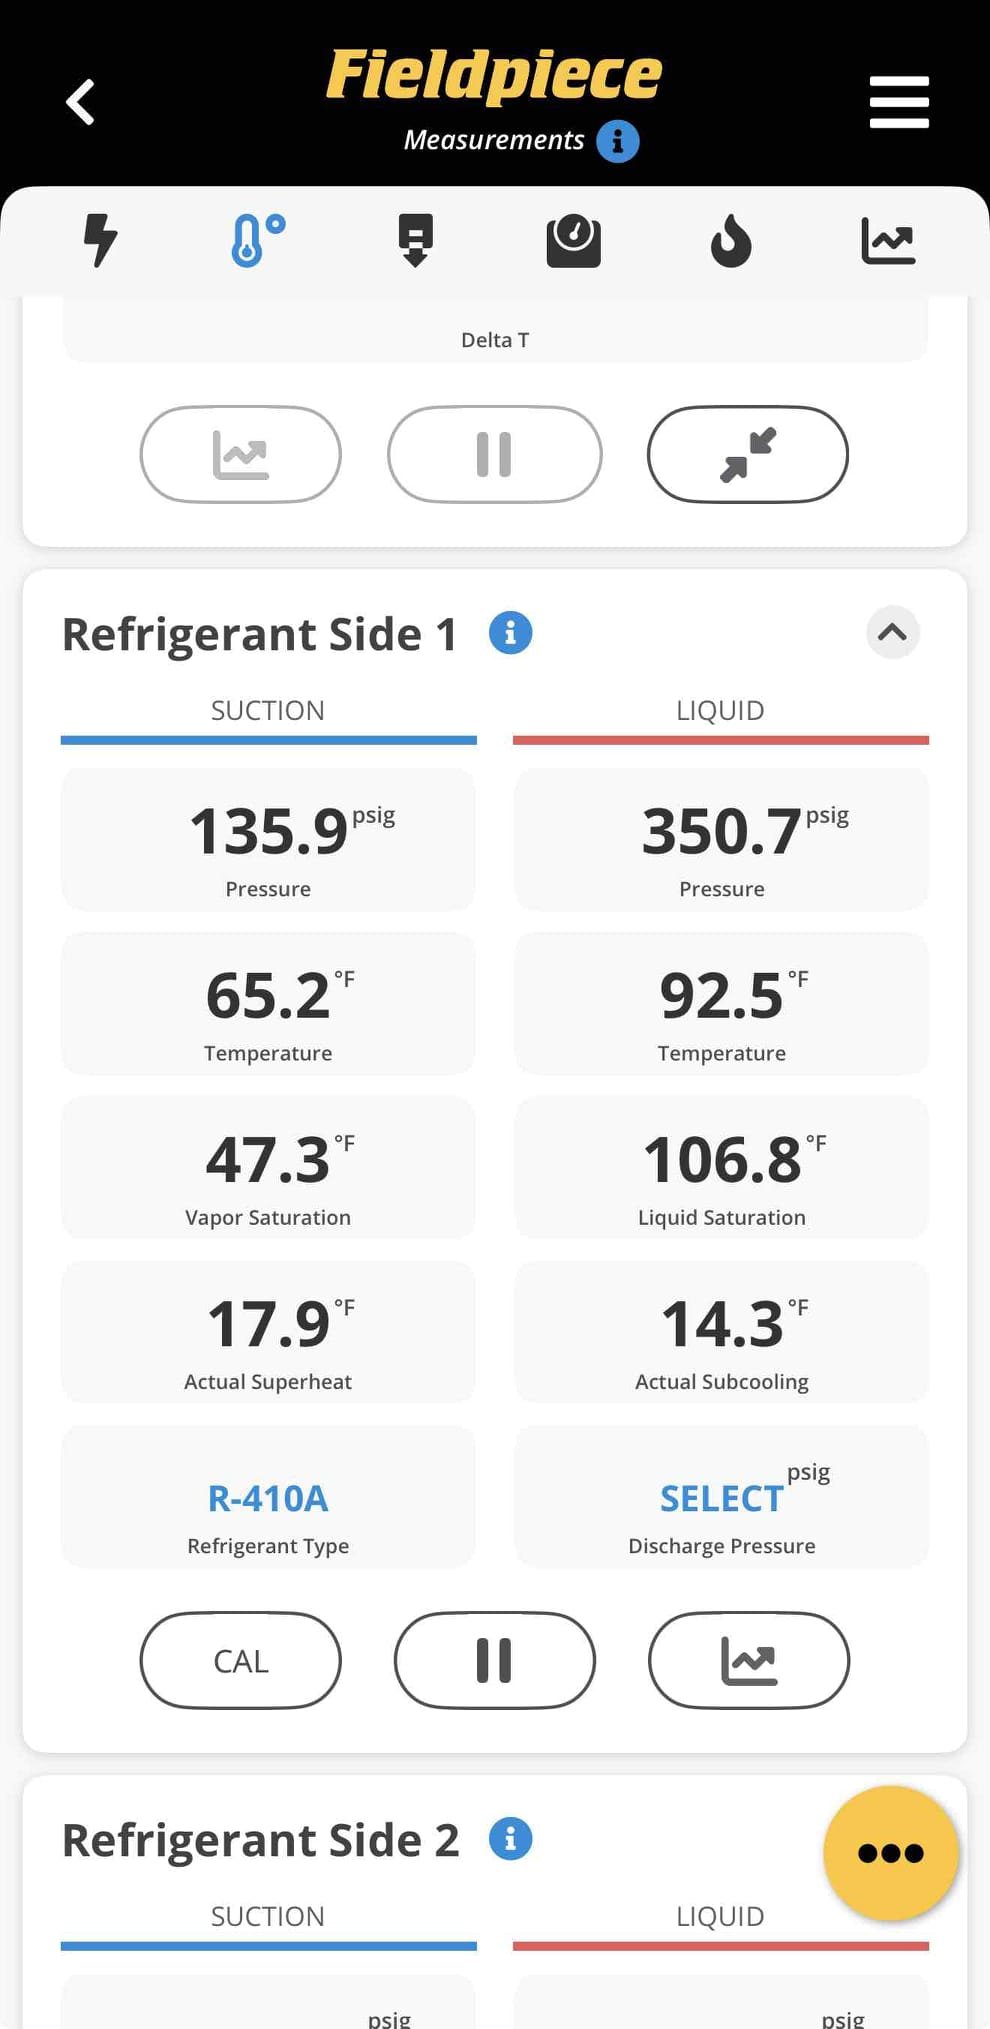Screen dimensions: 990x2029
Task: Change the R-410A refrigerant type
Action: (268, 1497)
